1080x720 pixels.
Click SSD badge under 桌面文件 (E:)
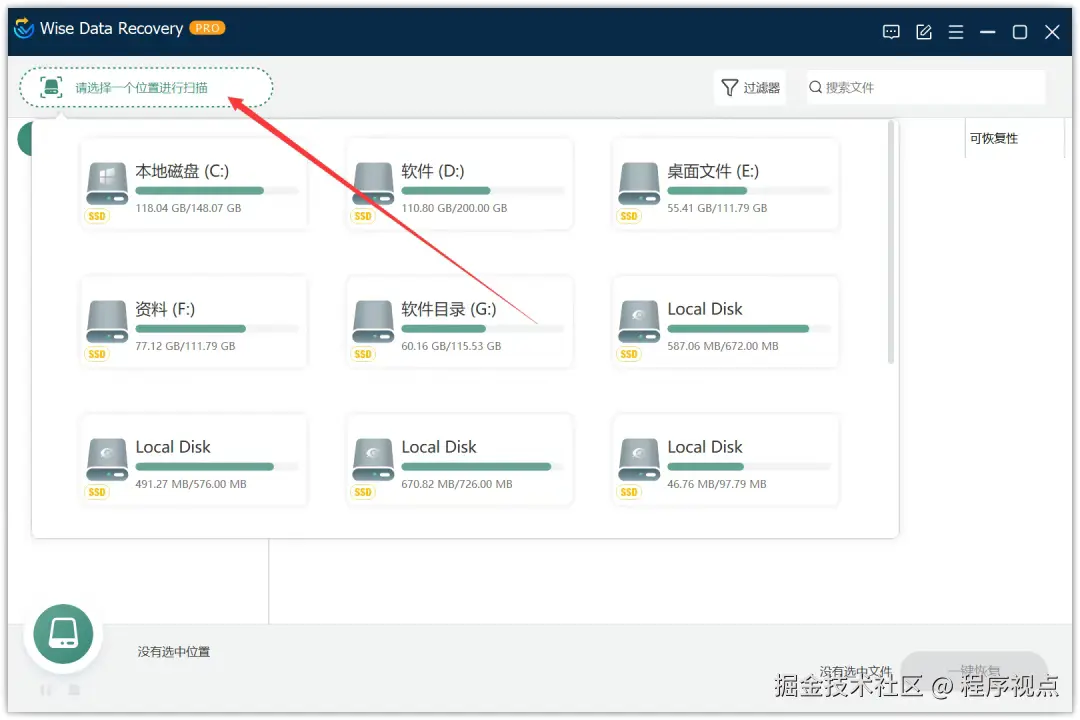click(628, 216)
